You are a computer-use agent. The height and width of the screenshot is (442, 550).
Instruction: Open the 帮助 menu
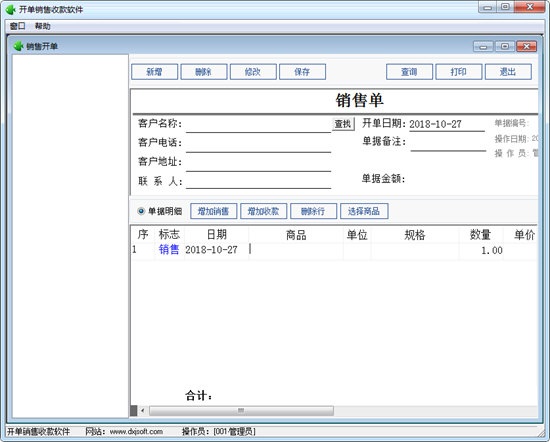click(x=42, y=26)
